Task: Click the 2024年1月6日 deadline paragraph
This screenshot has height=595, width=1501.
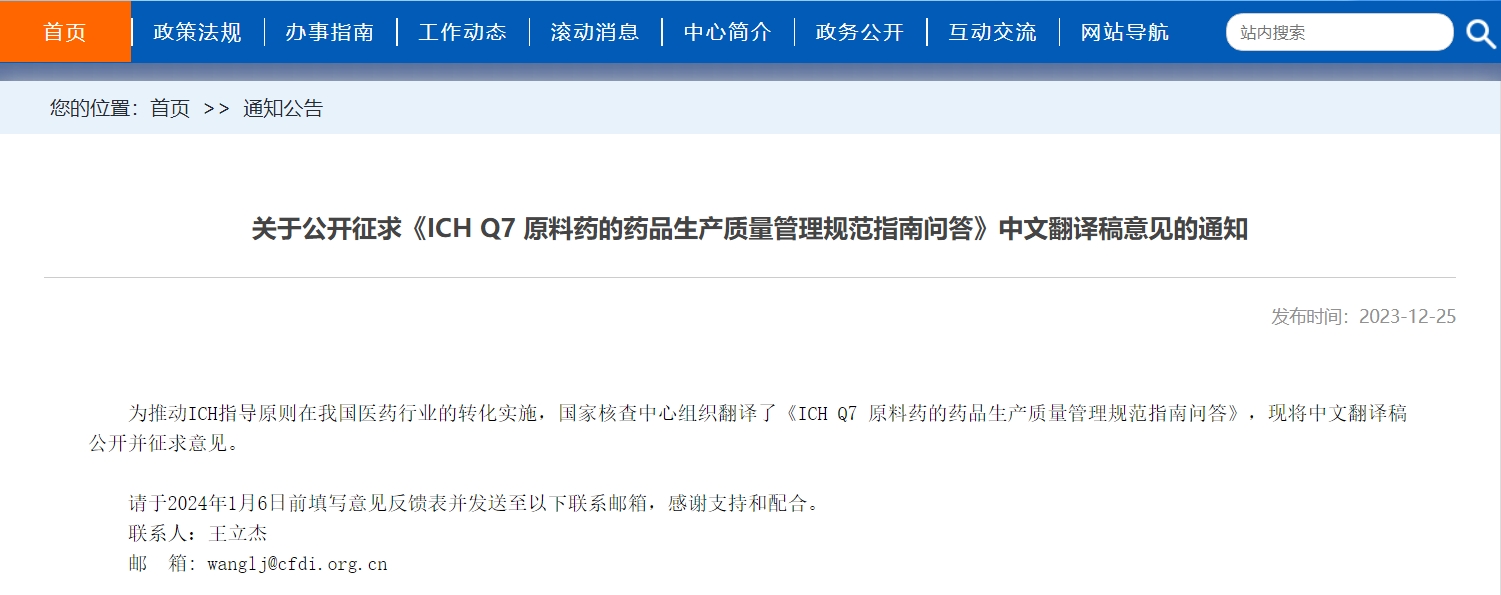Action: tap(475, 503)
